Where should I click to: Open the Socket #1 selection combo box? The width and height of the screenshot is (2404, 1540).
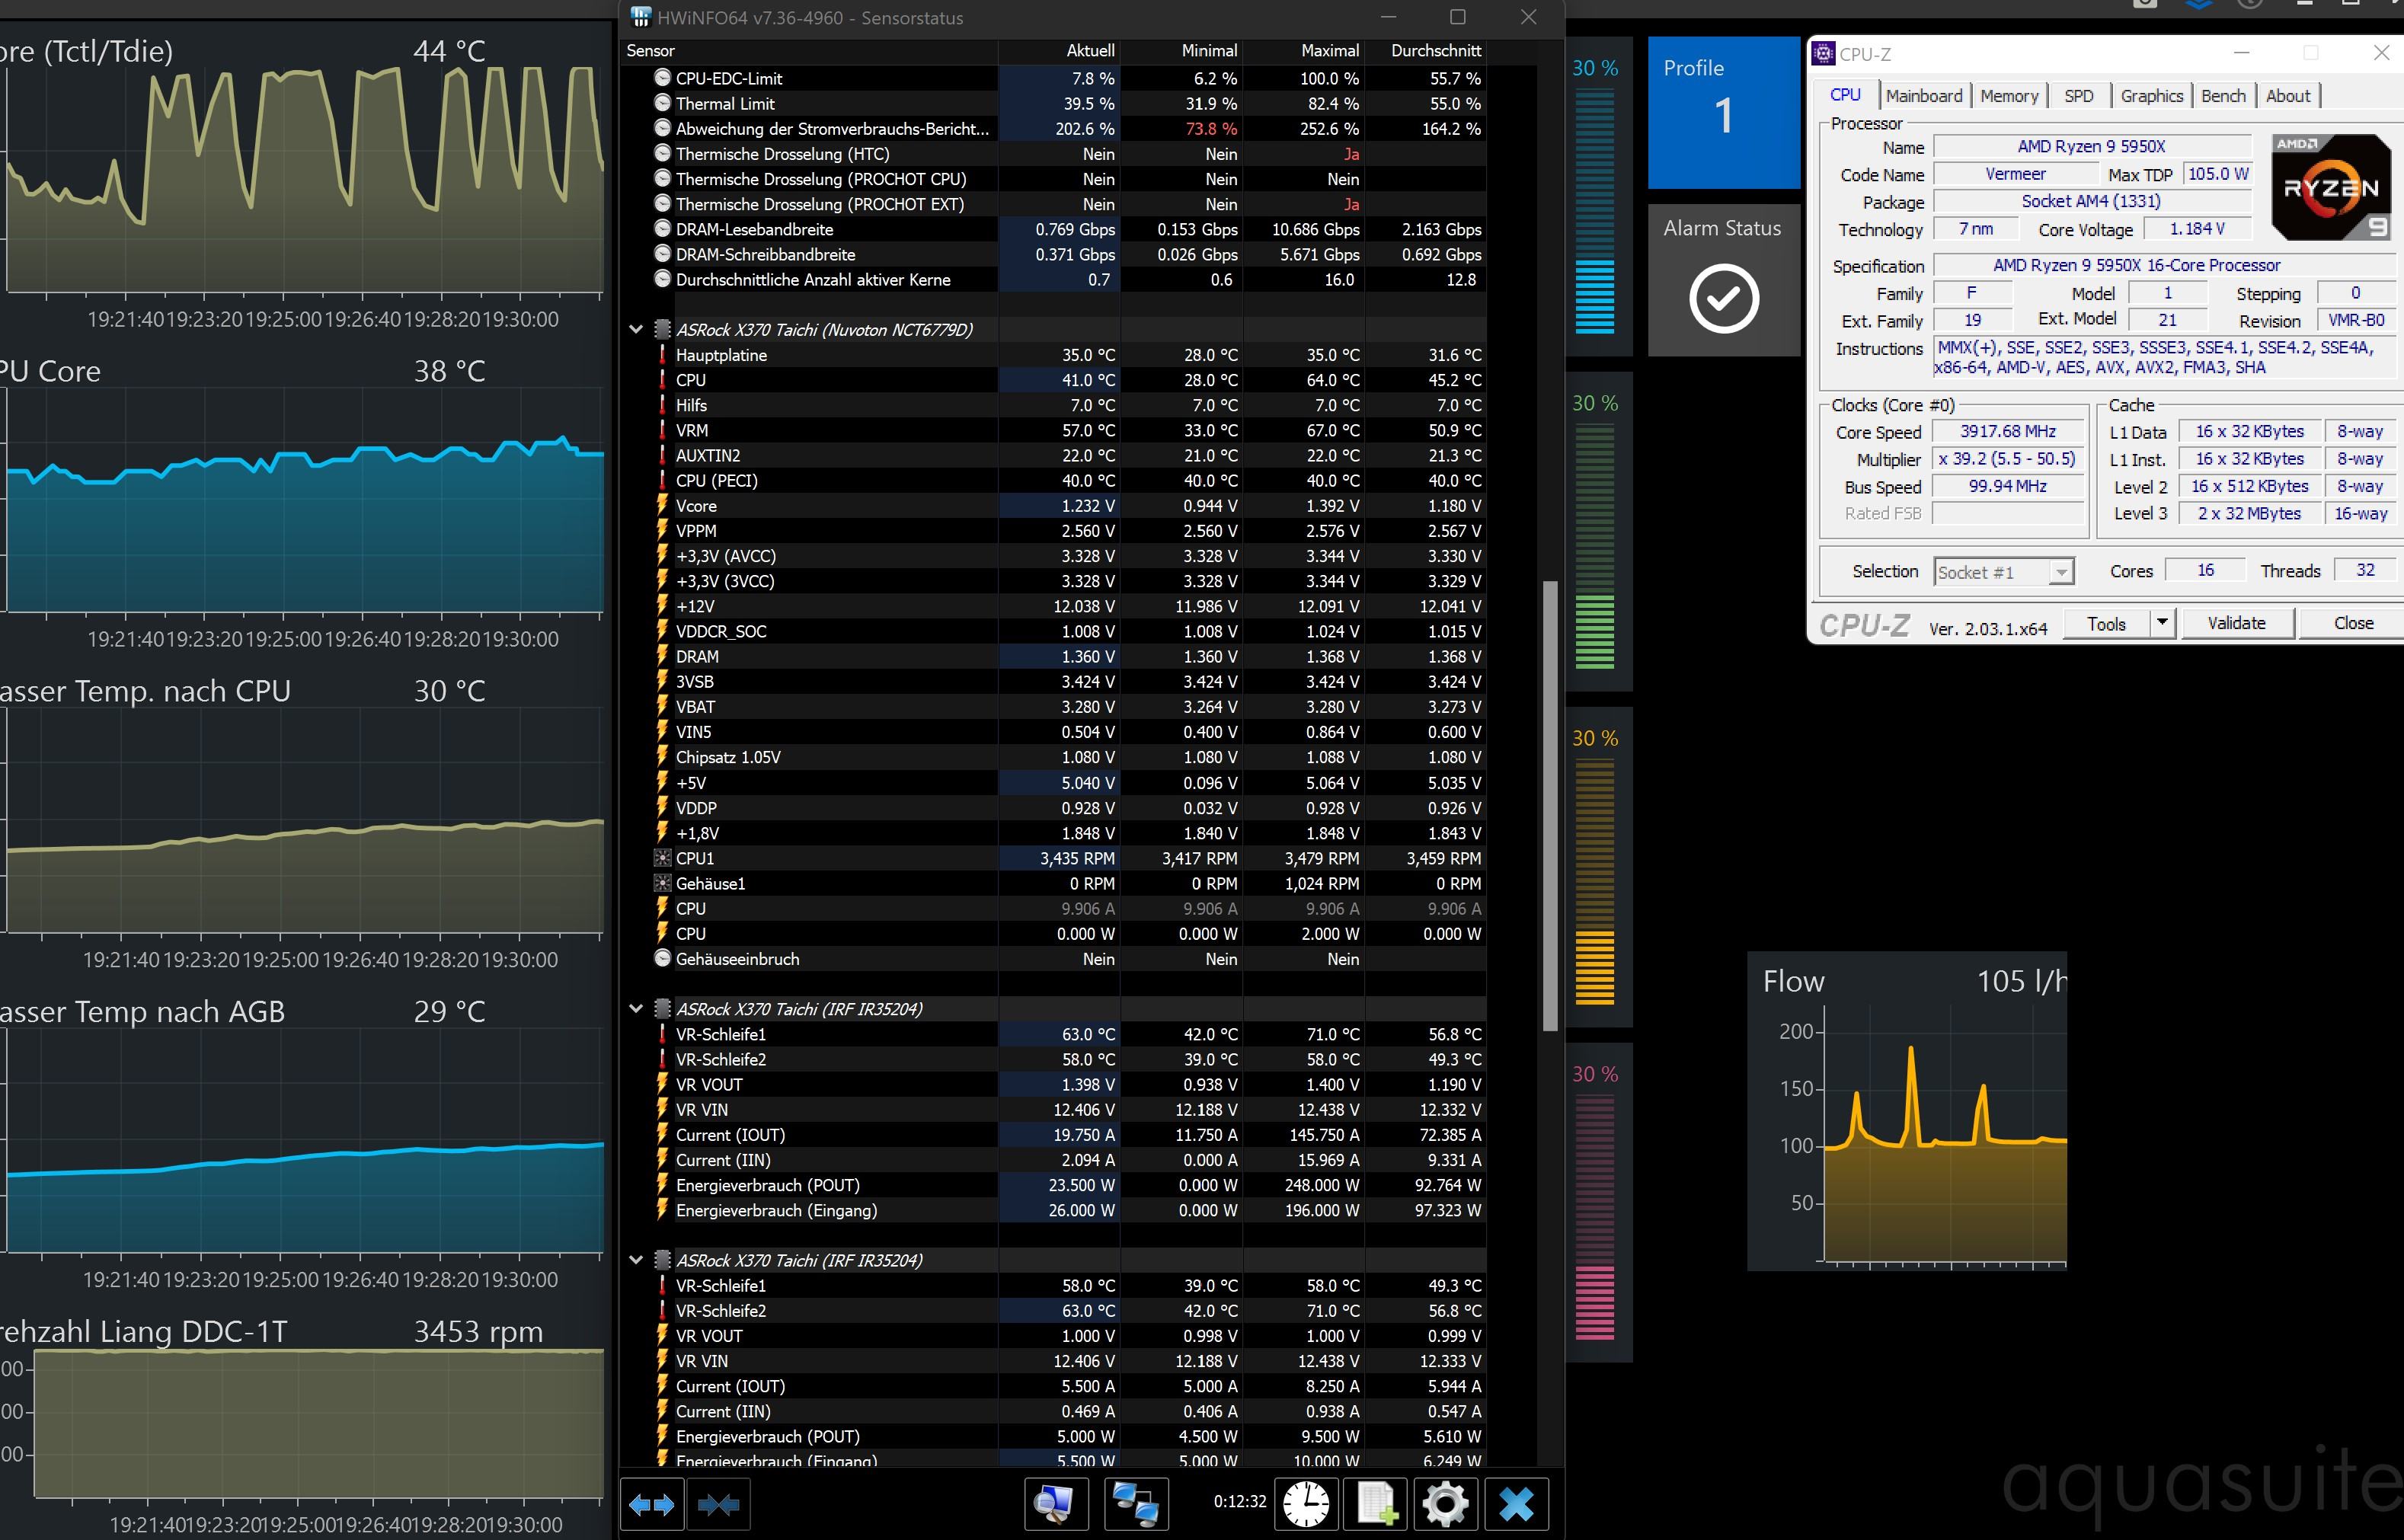pyautogui.click(x=2004, y=572)
